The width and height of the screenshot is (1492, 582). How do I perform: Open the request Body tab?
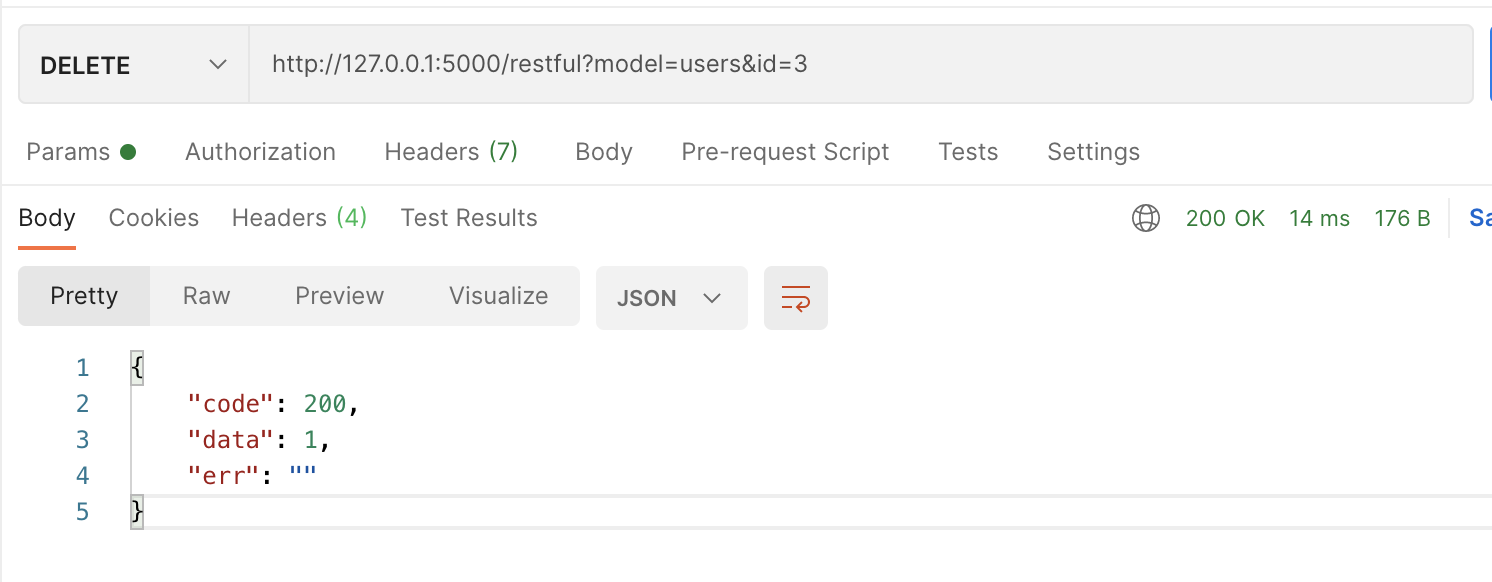(x=604, y=152)
